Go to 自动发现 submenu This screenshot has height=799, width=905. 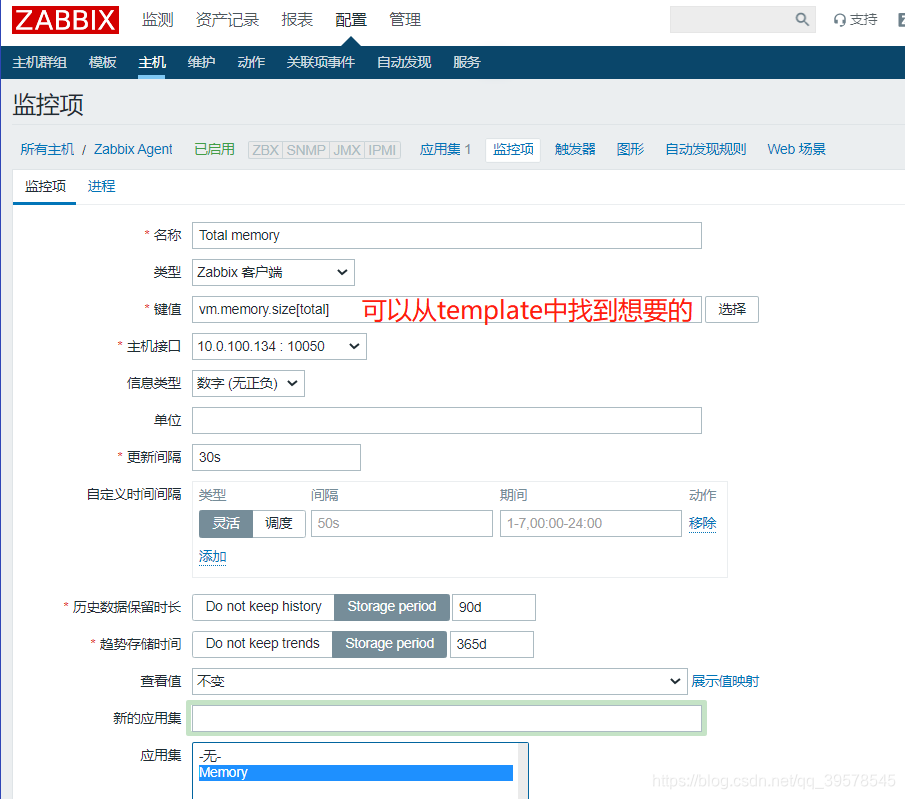pyautogui.click(x=404, y=62)
